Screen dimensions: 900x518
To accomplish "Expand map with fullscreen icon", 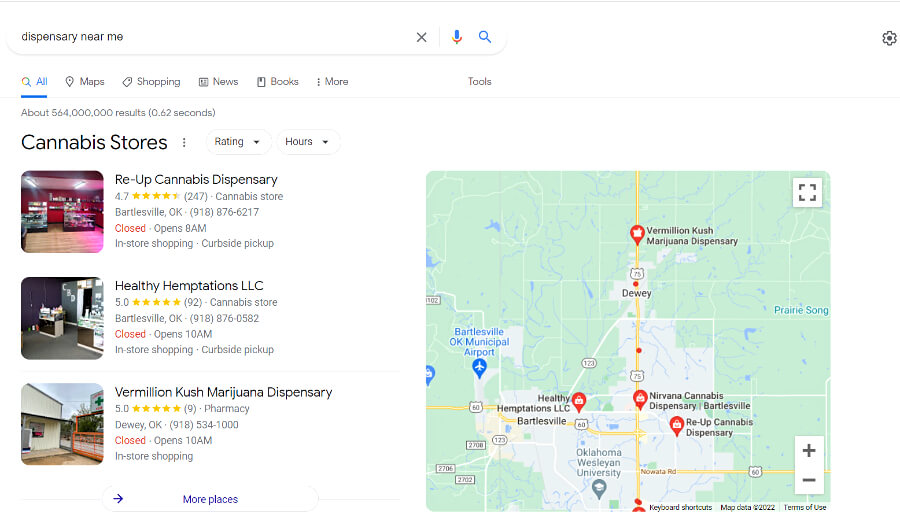I will [x=807, y=192].
